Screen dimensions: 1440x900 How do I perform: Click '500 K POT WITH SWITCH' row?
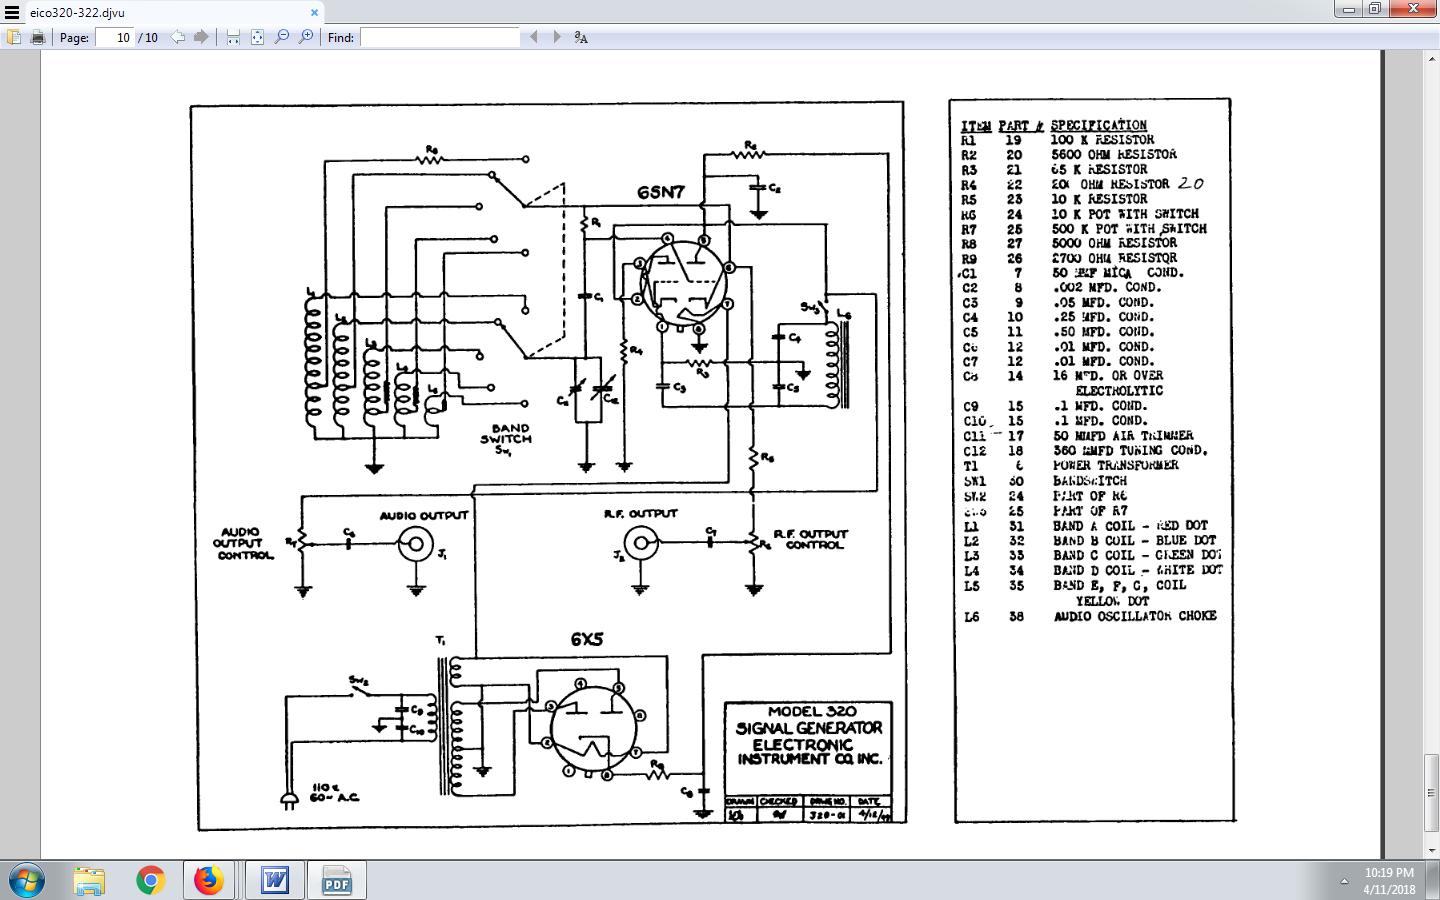tap(1084, 228)
